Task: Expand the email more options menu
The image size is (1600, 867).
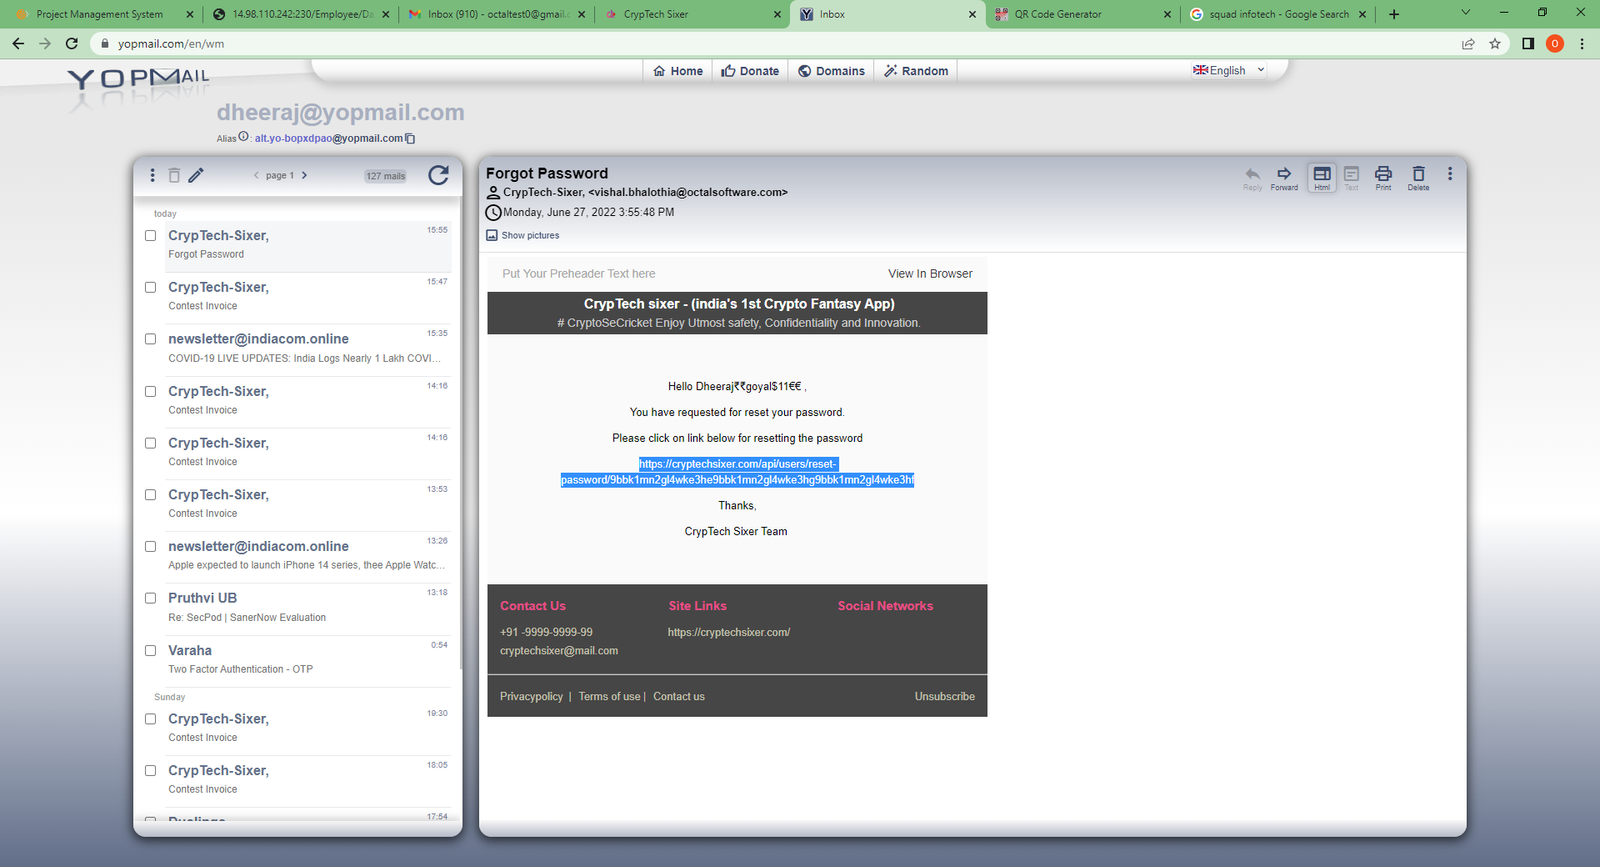Action: [x=1450, y=174]
